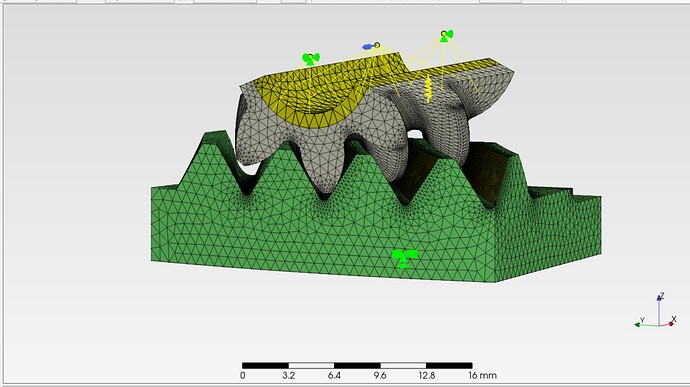Click the green constraint symbol above the left gear
Image resolution: width=690 pixels, height=387 pixels.
[x=311, y=59]
